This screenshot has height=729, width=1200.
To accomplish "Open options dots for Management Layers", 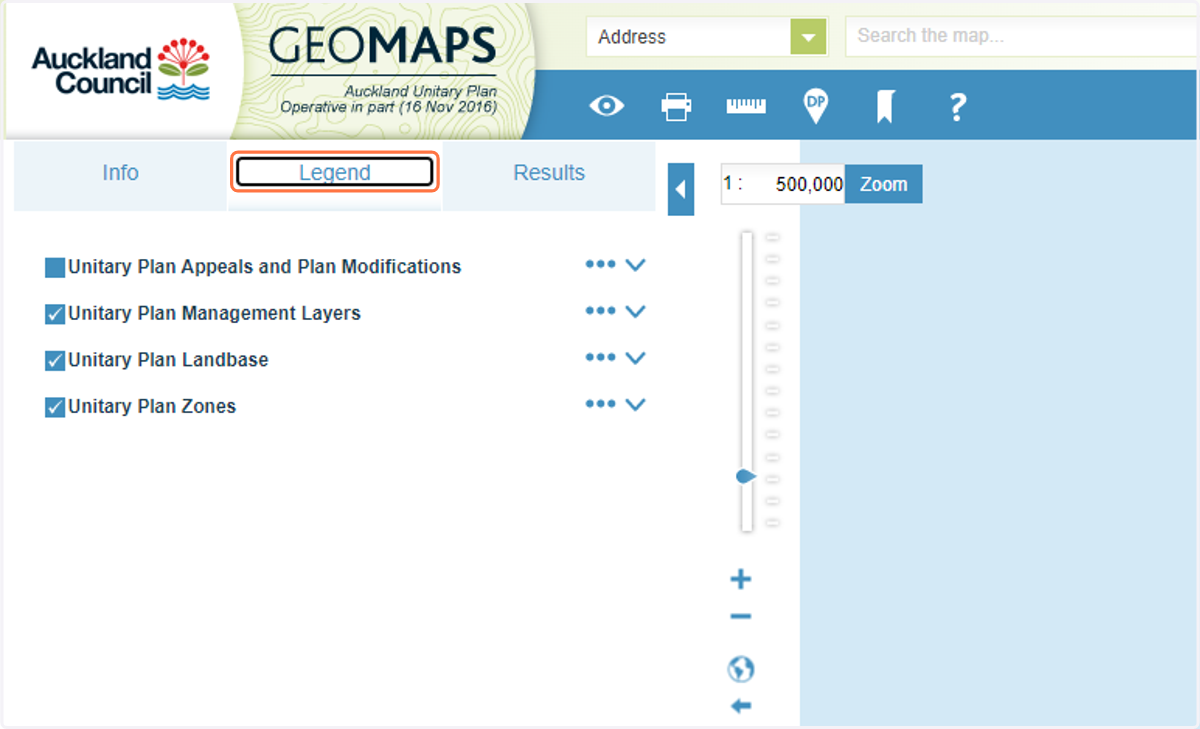I will [600, 311].
